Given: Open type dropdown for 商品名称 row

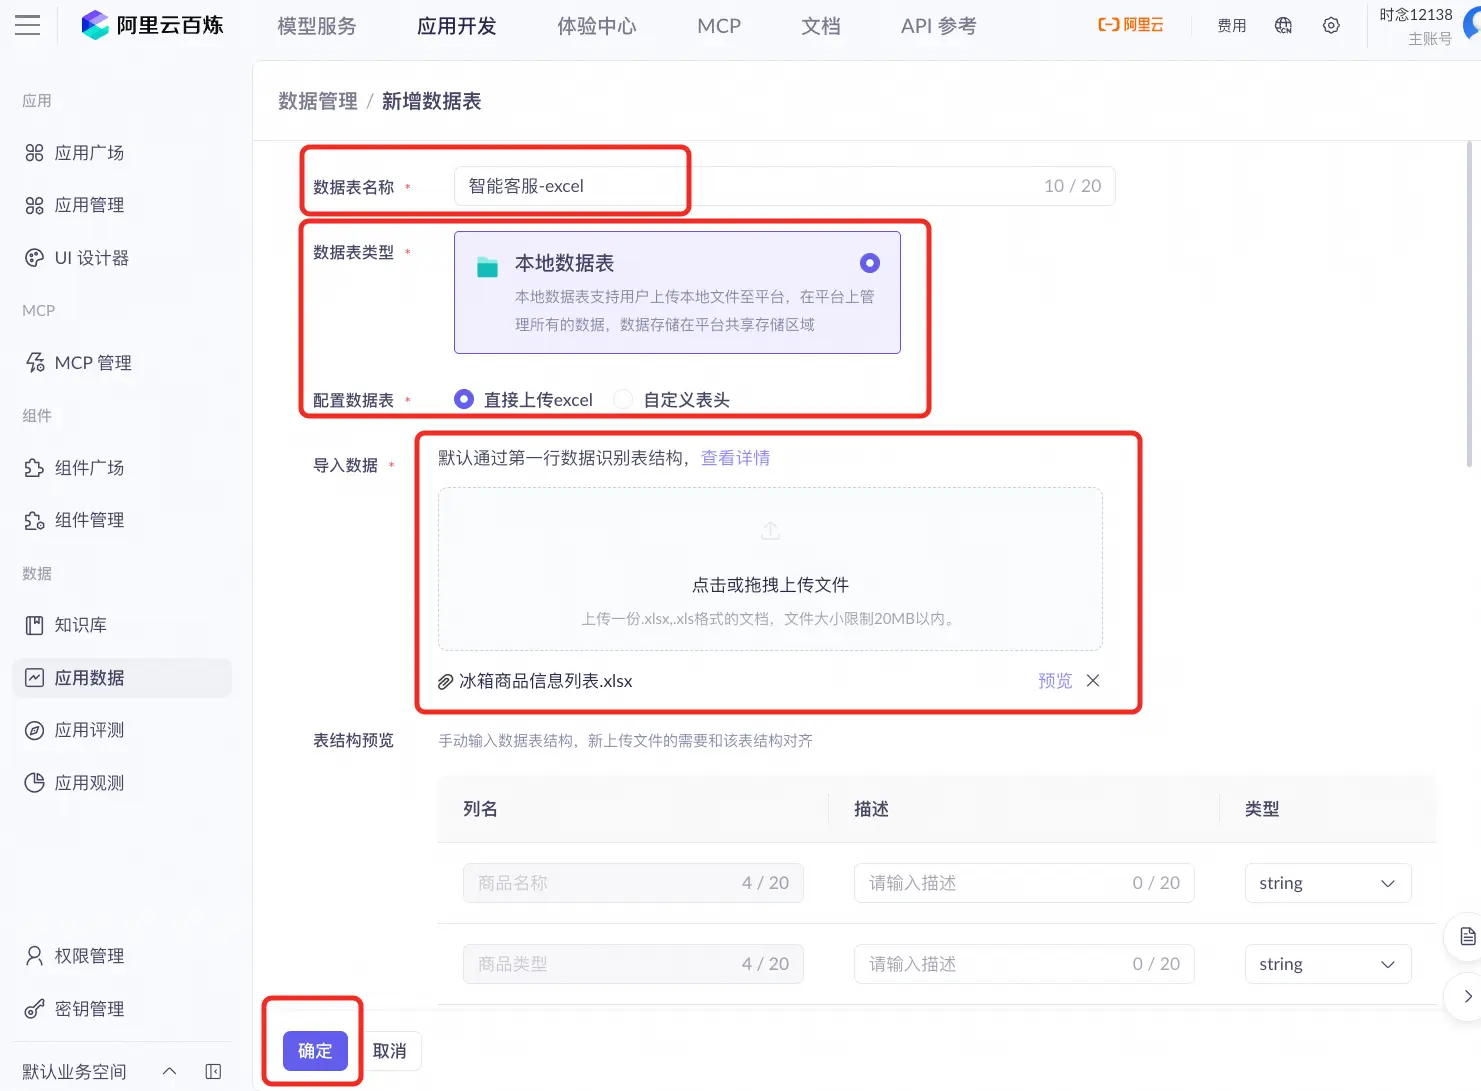Looking at the screenshot, I should pyautogui.click(x=1328, y=883).
